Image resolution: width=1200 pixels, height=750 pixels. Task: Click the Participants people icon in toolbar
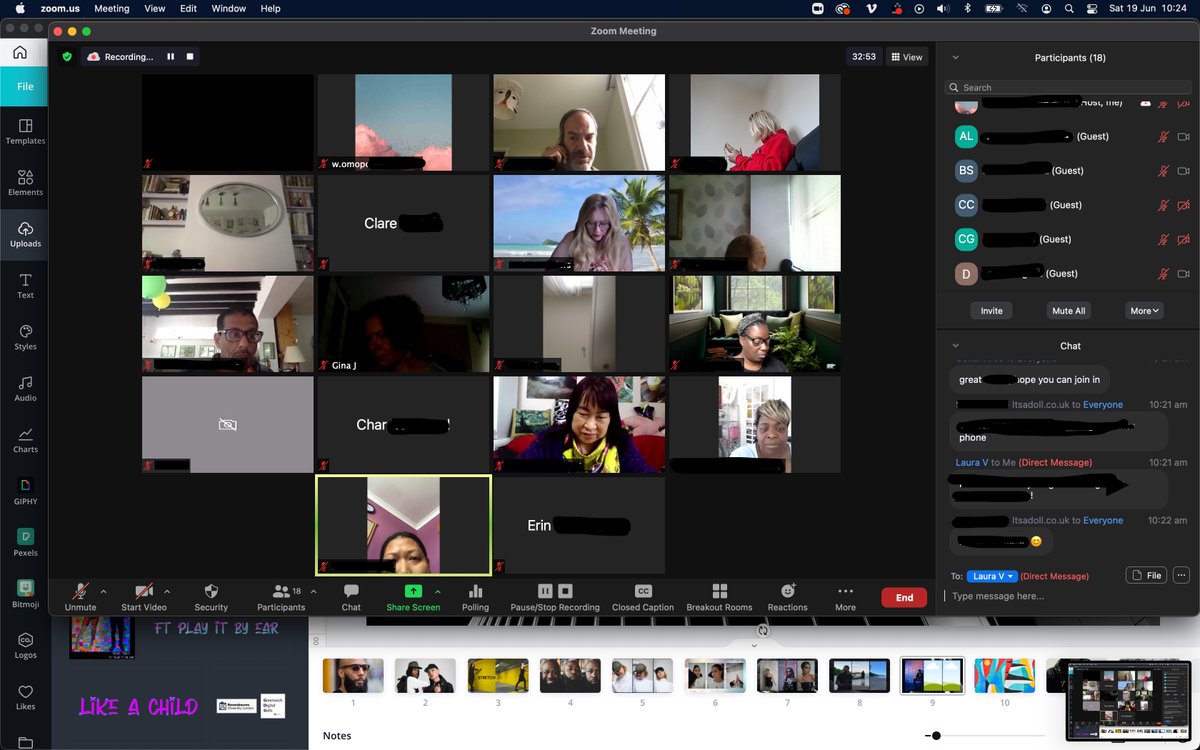281,591
